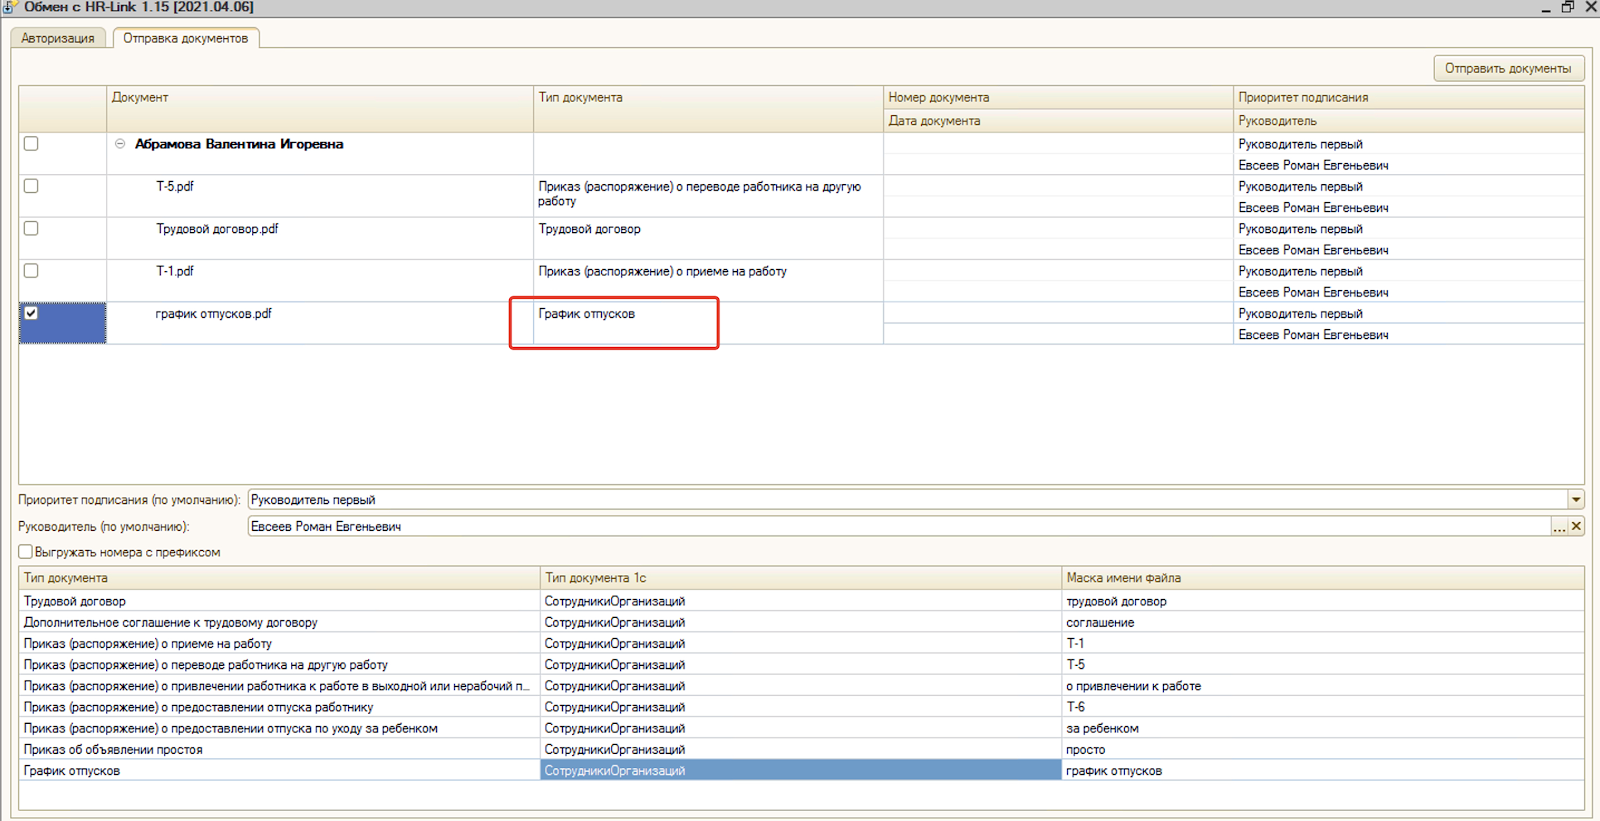Switch to the Авторизация tab
1600x821 pixels.
58,38
